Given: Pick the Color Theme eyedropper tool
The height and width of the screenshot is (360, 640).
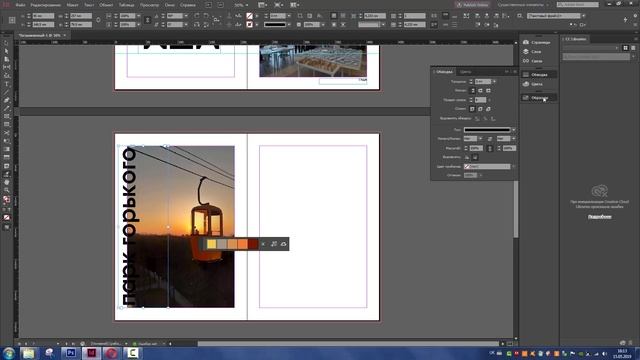Looking at the screenshot, I should click(6, 174).
